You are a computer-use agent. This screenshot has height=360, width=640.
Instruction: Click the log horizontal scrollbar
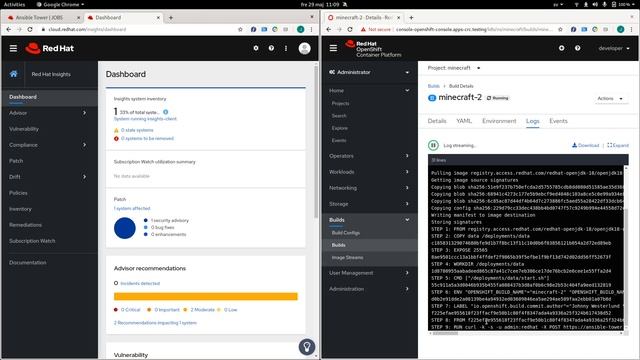[x=445, y=333]
